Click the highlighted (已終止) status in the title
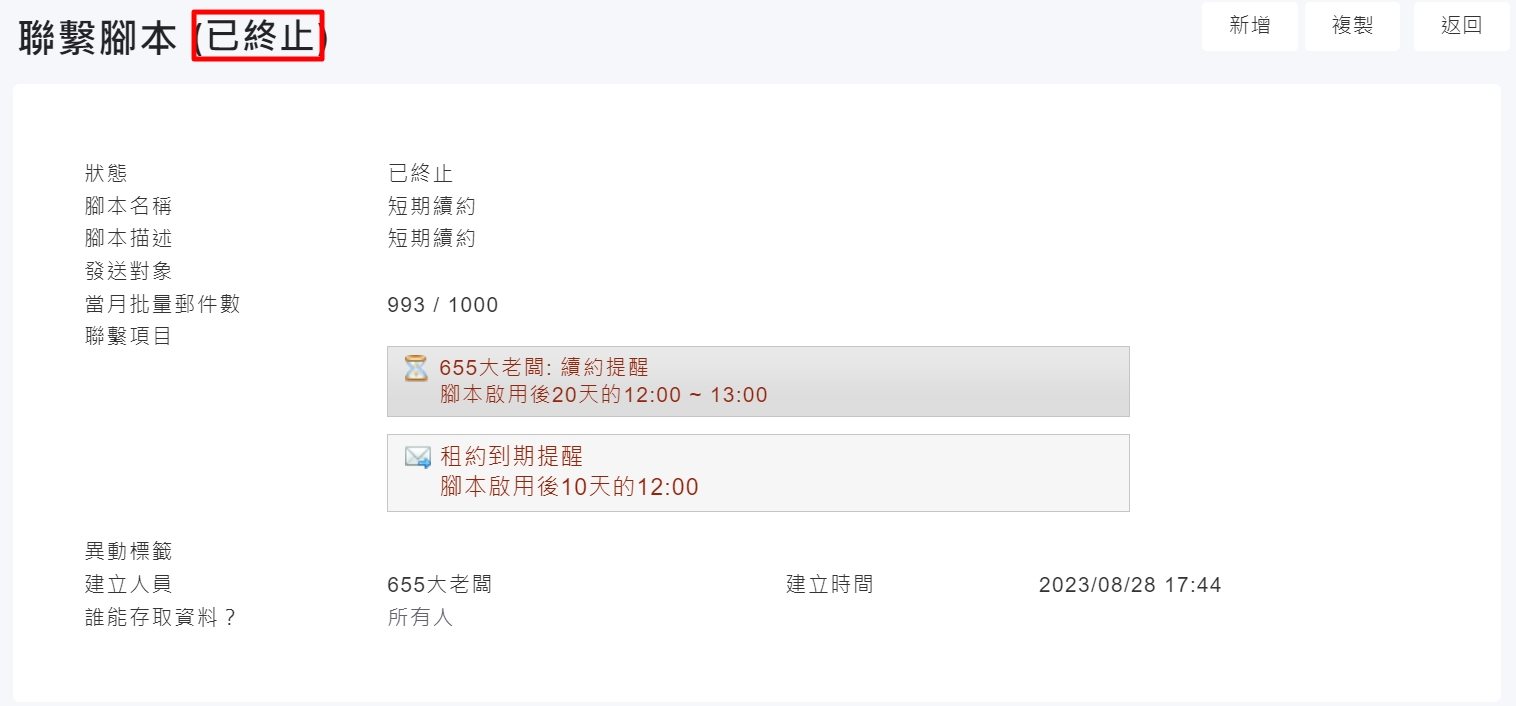Viewport: 1516px width, 706px height. point(258,36)
